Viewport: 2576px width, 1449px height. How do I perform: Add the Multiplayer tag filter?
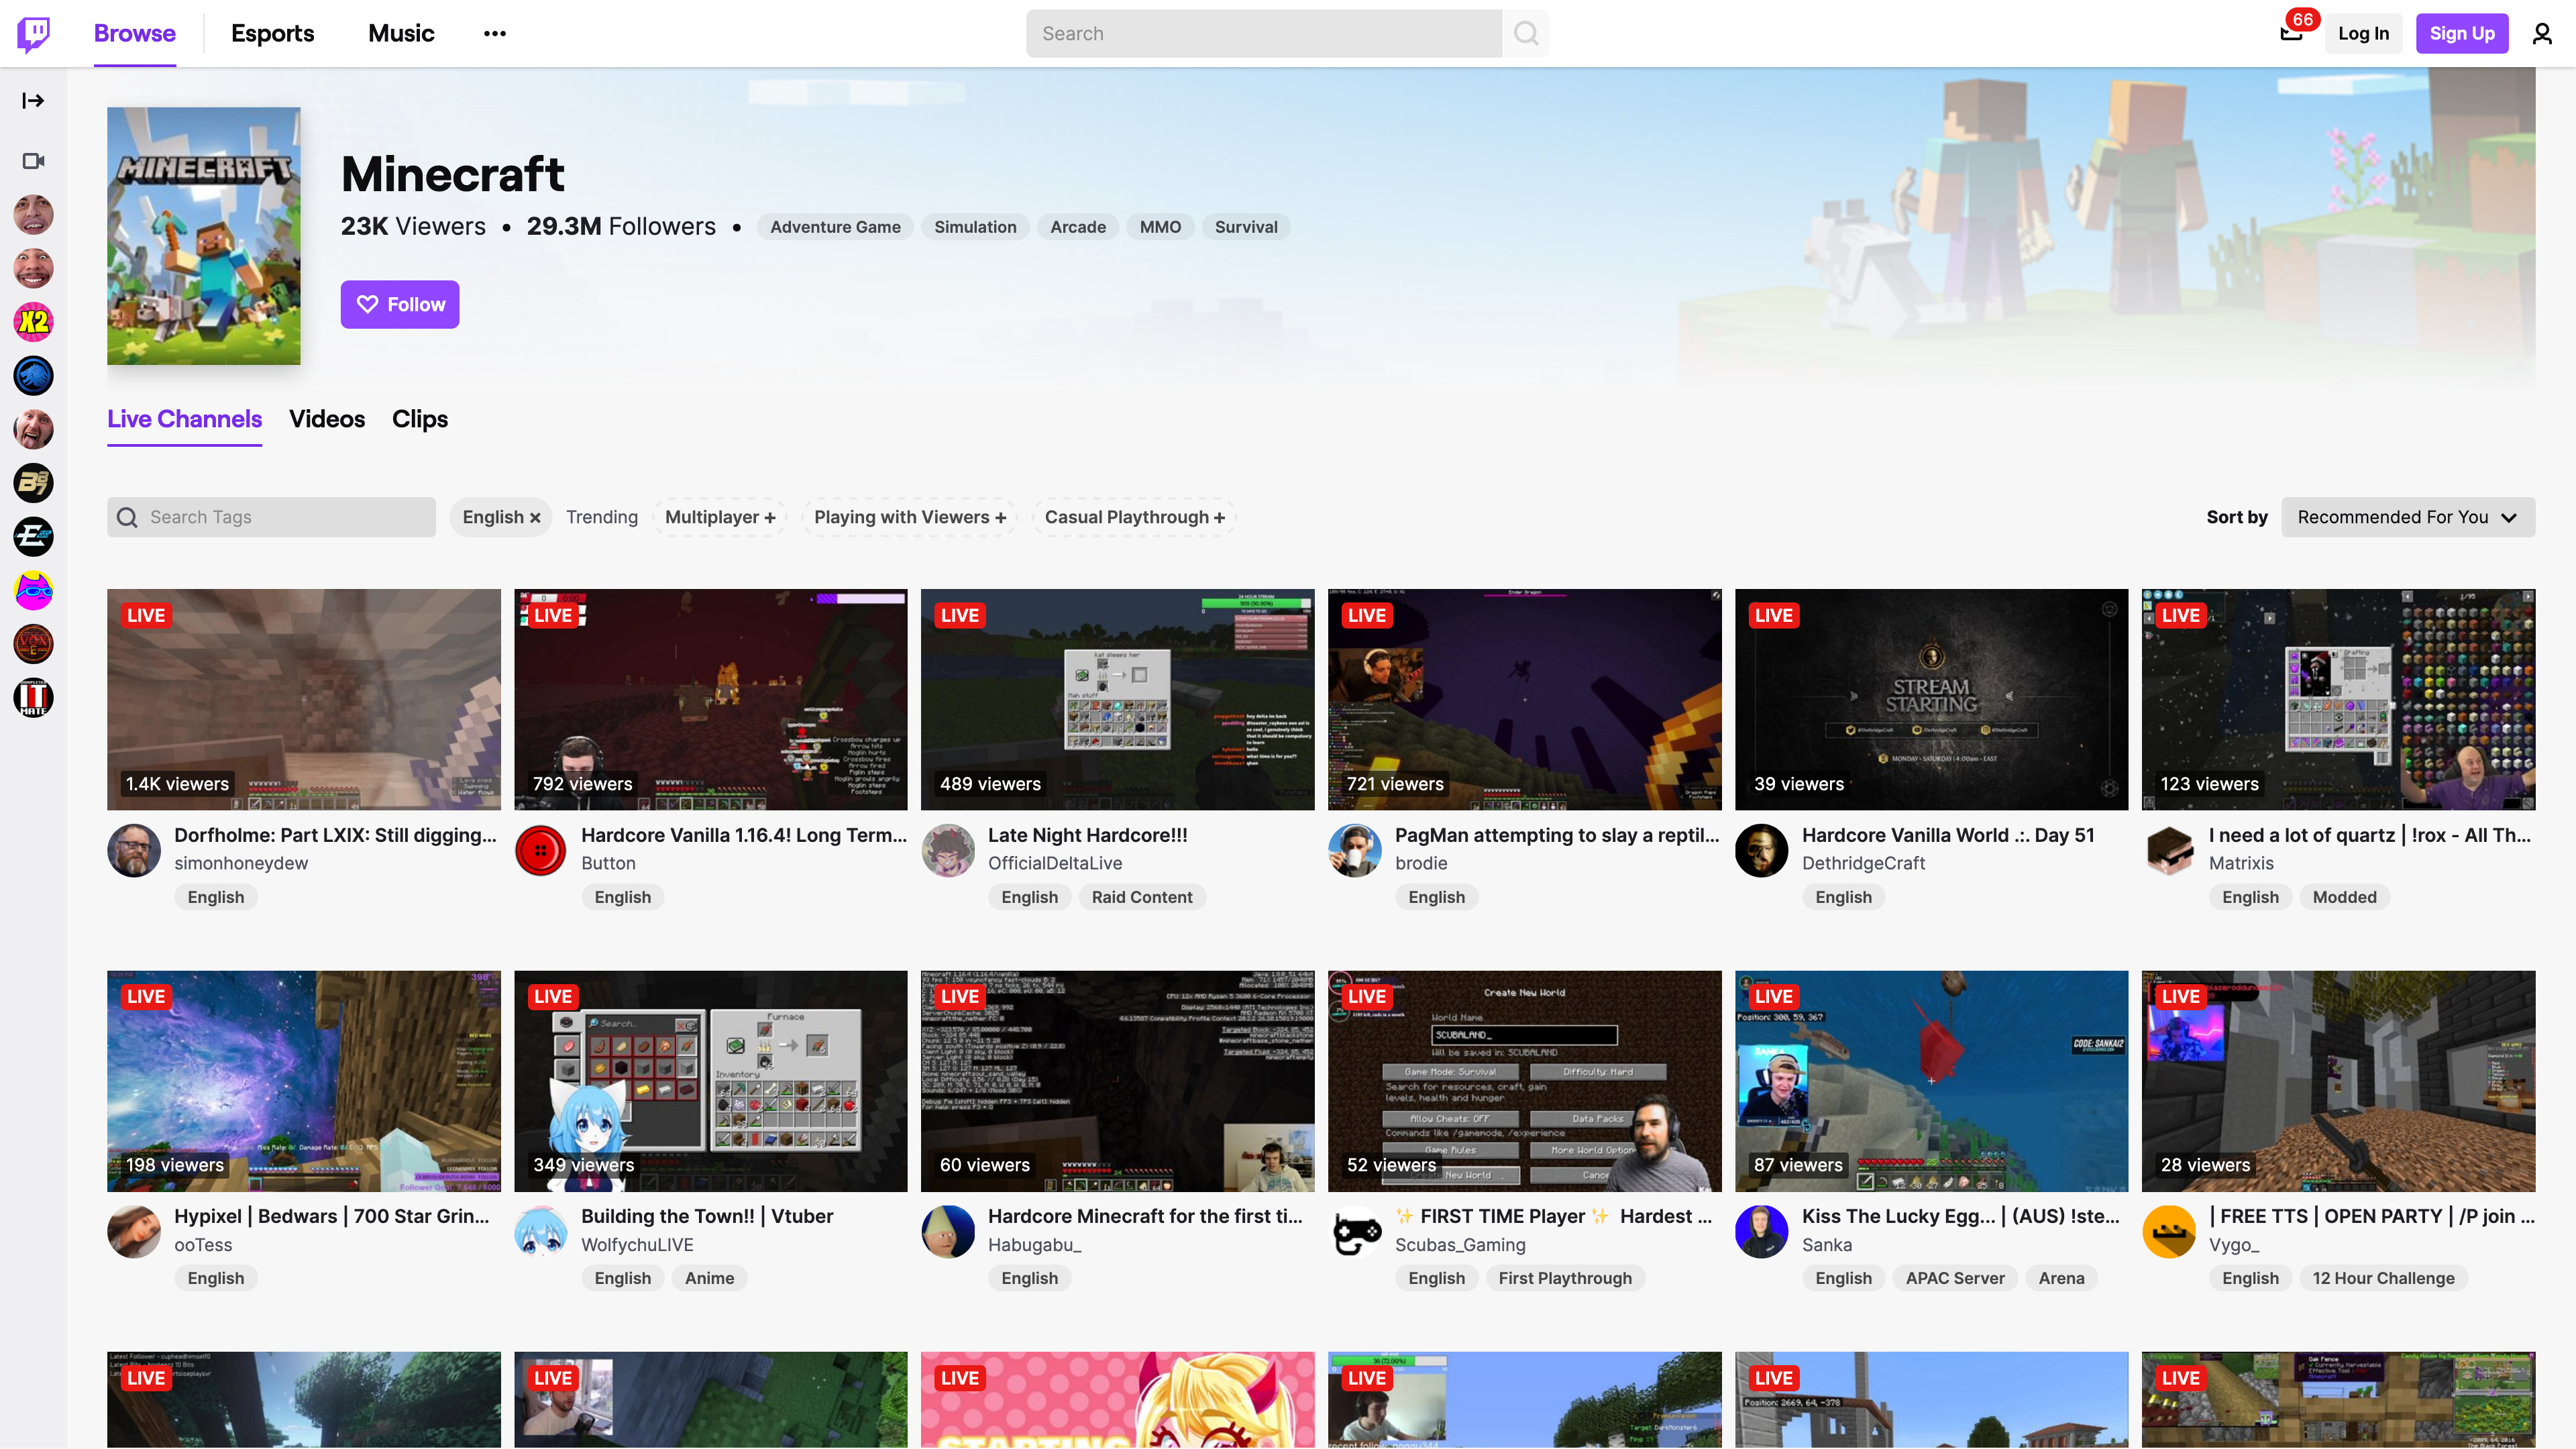720,517
